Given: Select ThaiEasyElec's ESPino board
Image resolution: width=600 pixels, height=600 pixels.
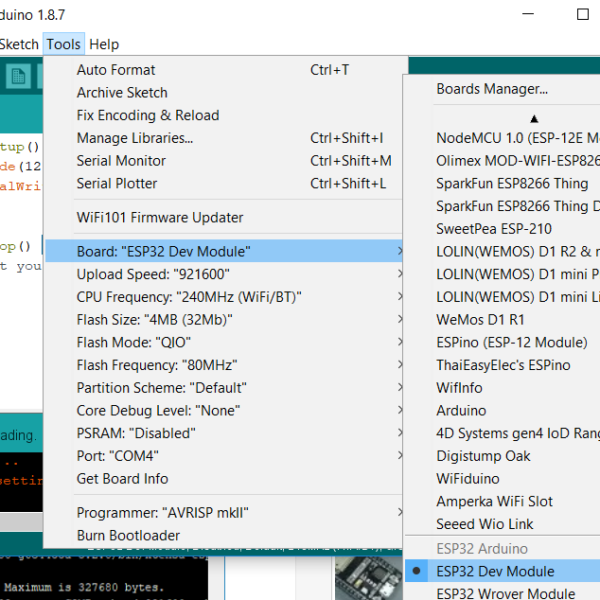Looking at the screenshot, I should coord(502,365).
